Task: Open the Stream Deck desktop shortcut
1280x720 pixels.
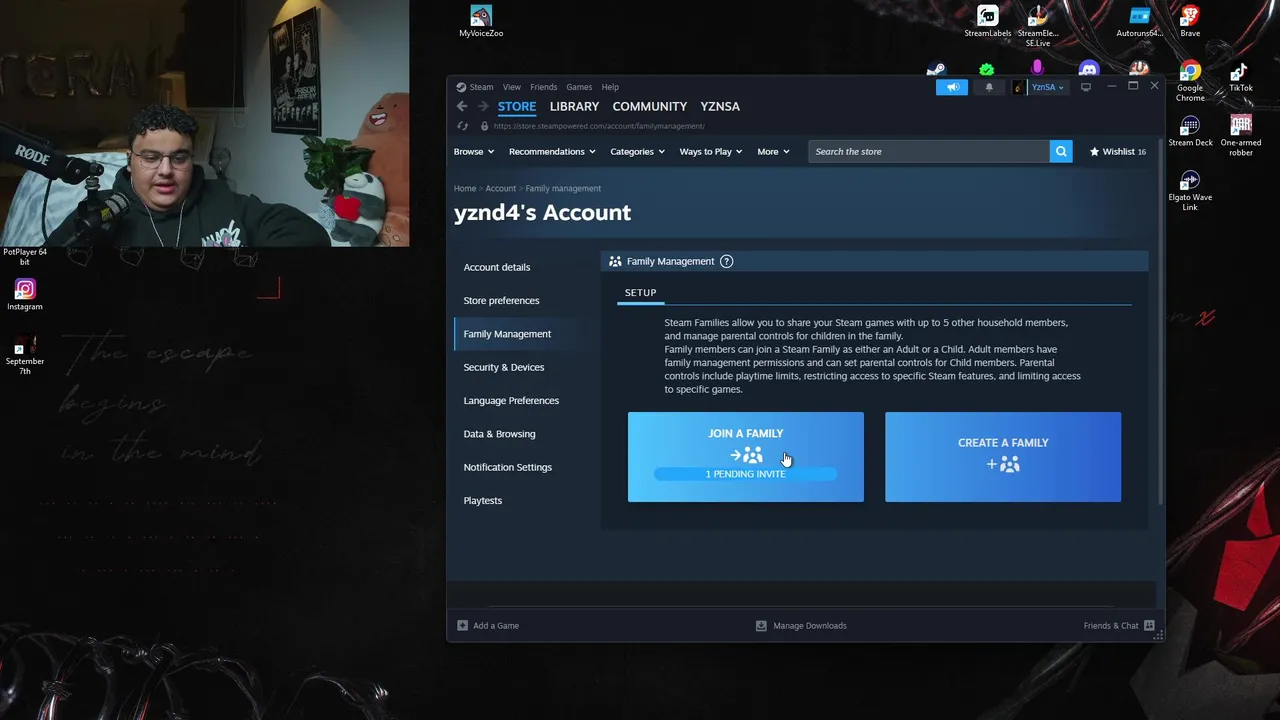Action: [1190, 132]
